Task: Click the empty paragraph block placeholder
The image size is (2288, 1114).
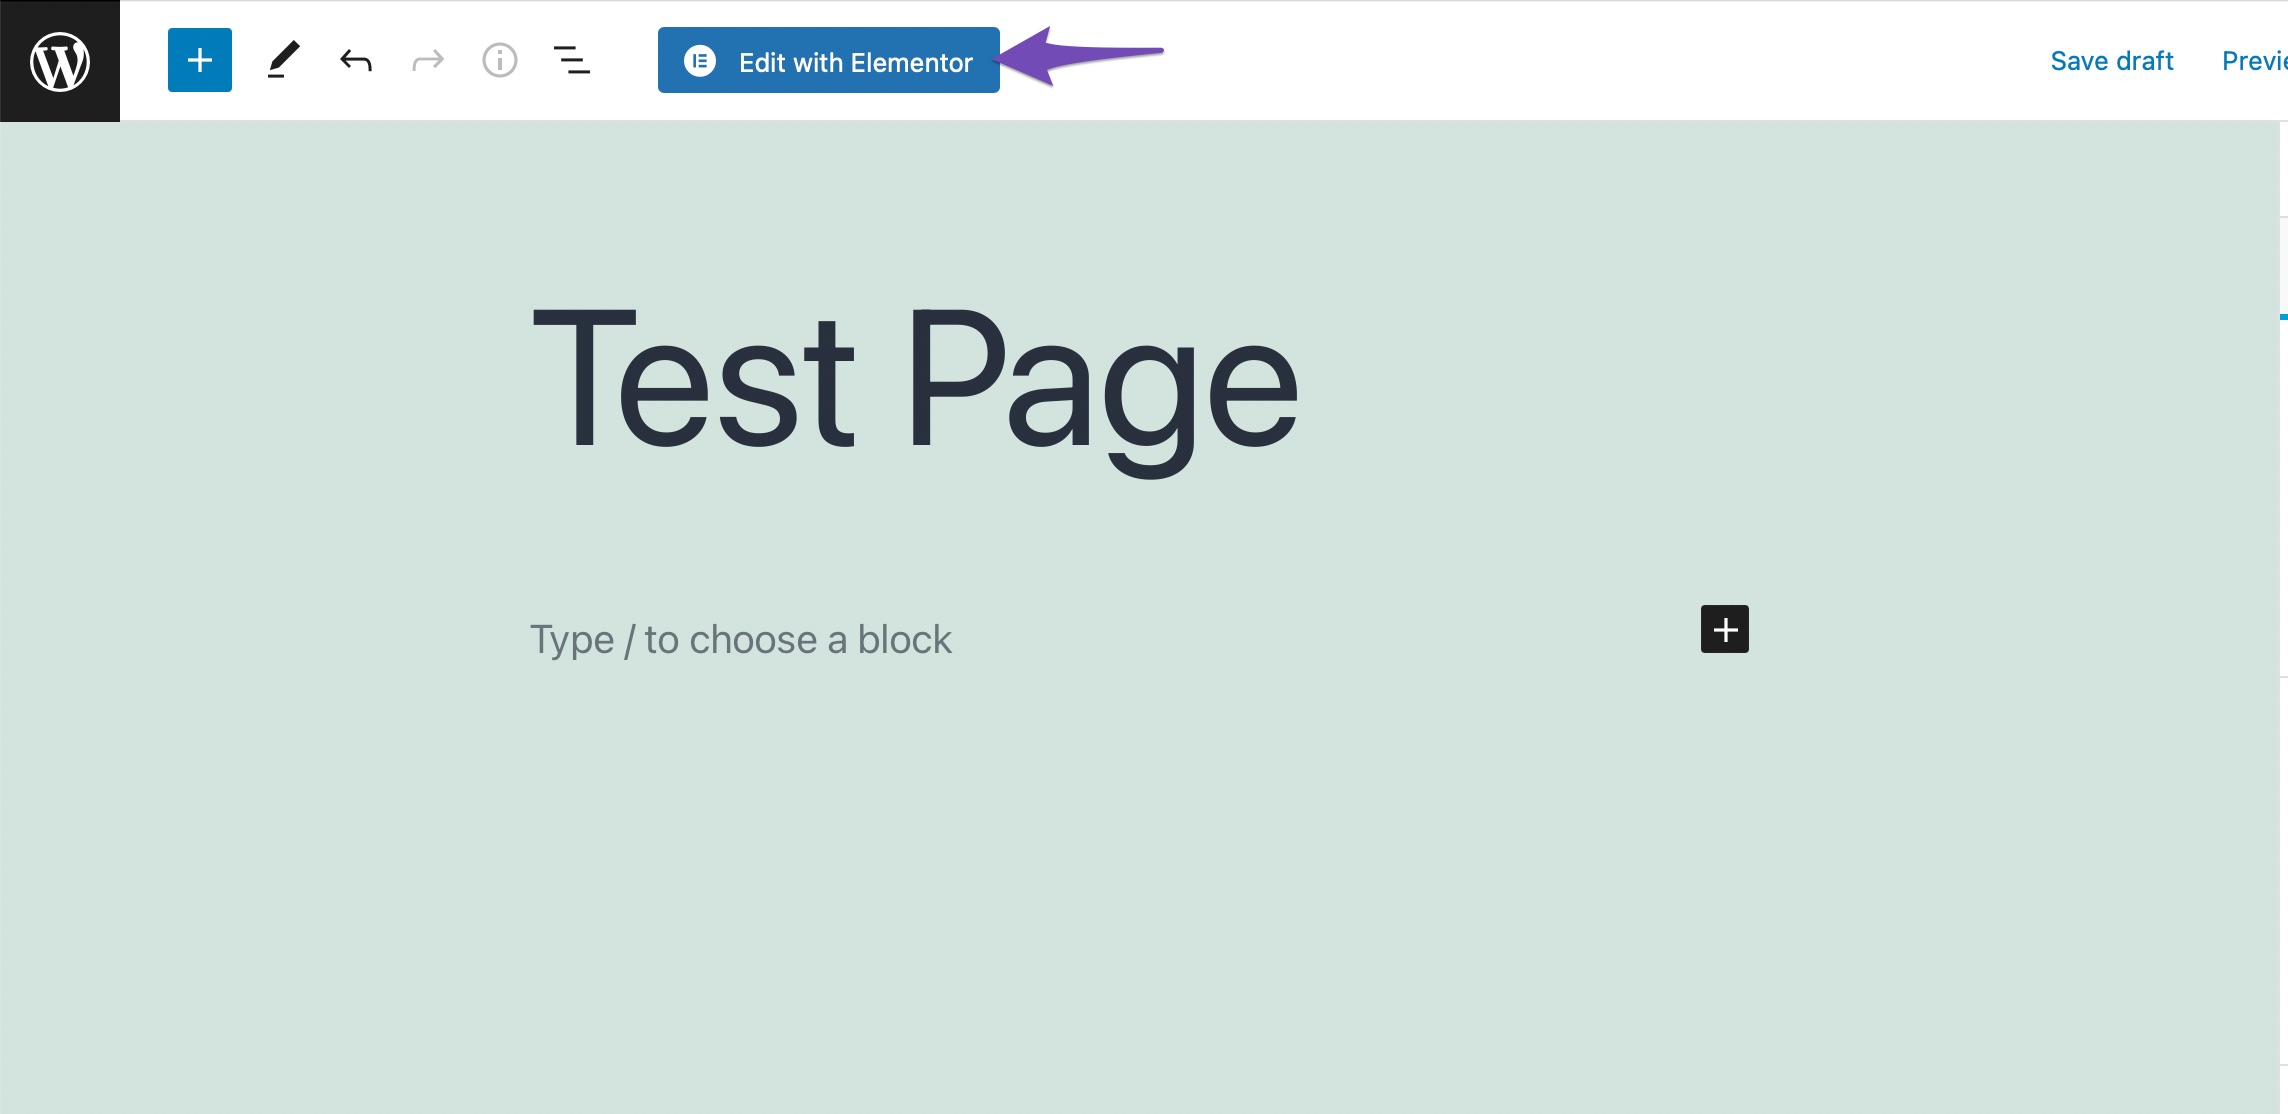Action: click(x=741, y=639)
